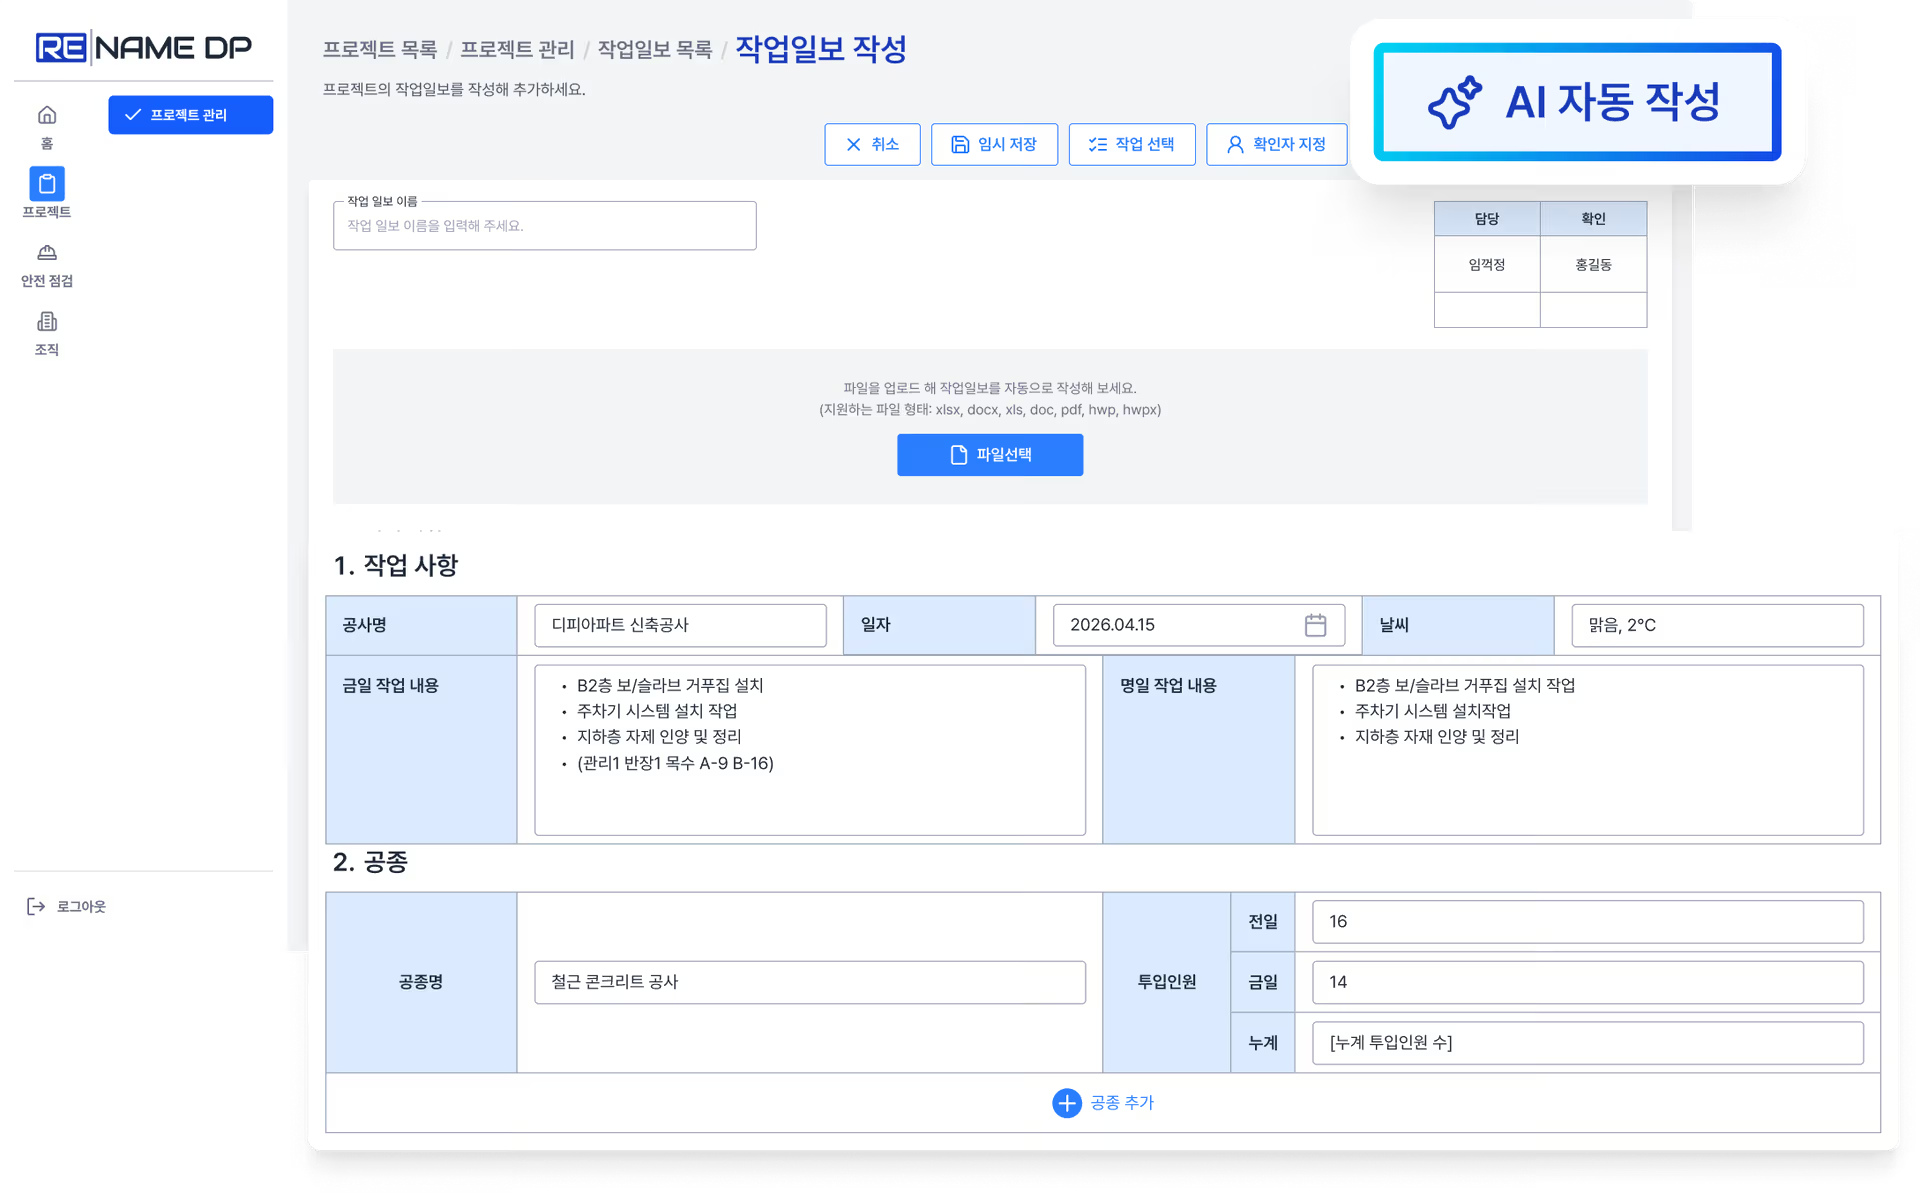The height and width of the screenshot is (1193, 1920).
Task: Open the 조직 building sidebar icon
Action: click(x=46, y=322)
